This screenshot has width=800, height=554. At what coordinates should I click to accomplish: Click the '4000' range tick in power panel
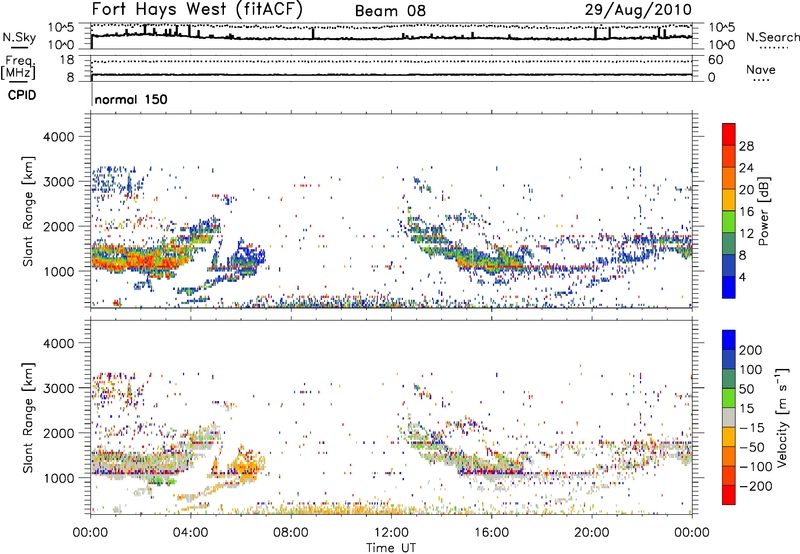pos(58,137)
